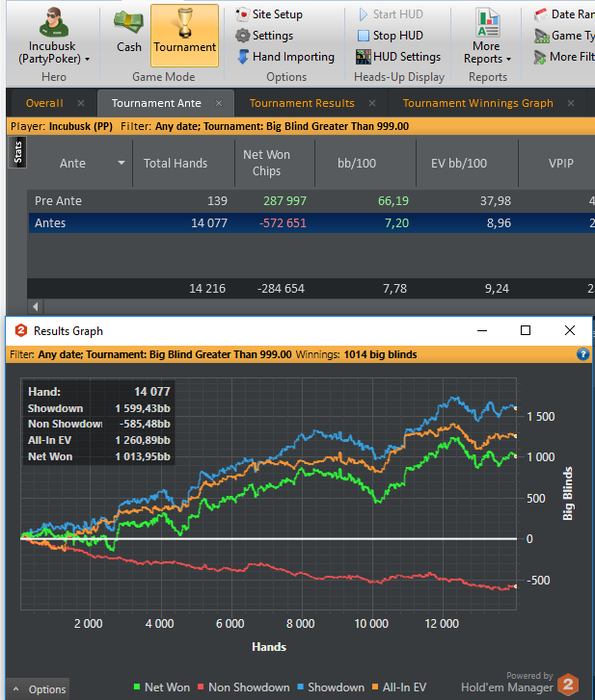
Task: Open the Date Range filter
Action: tap(564, 14)
